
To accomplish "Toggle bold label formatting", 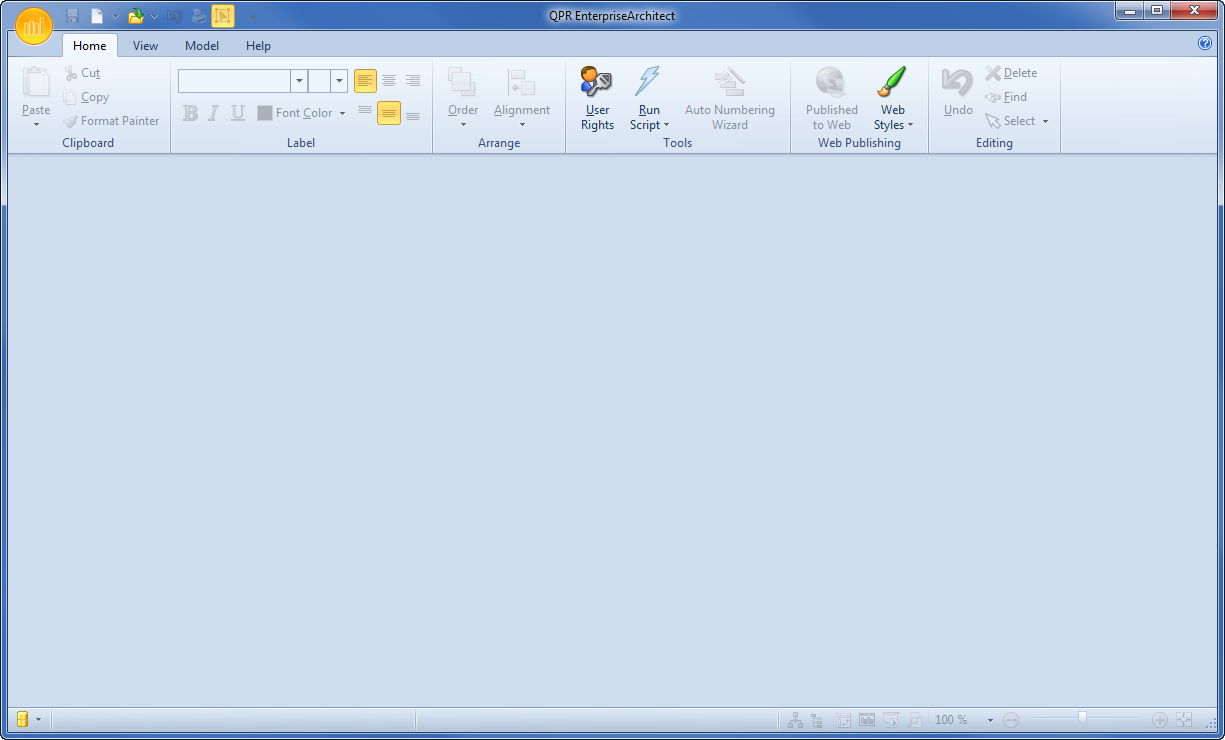I will [x=189, y=113].
